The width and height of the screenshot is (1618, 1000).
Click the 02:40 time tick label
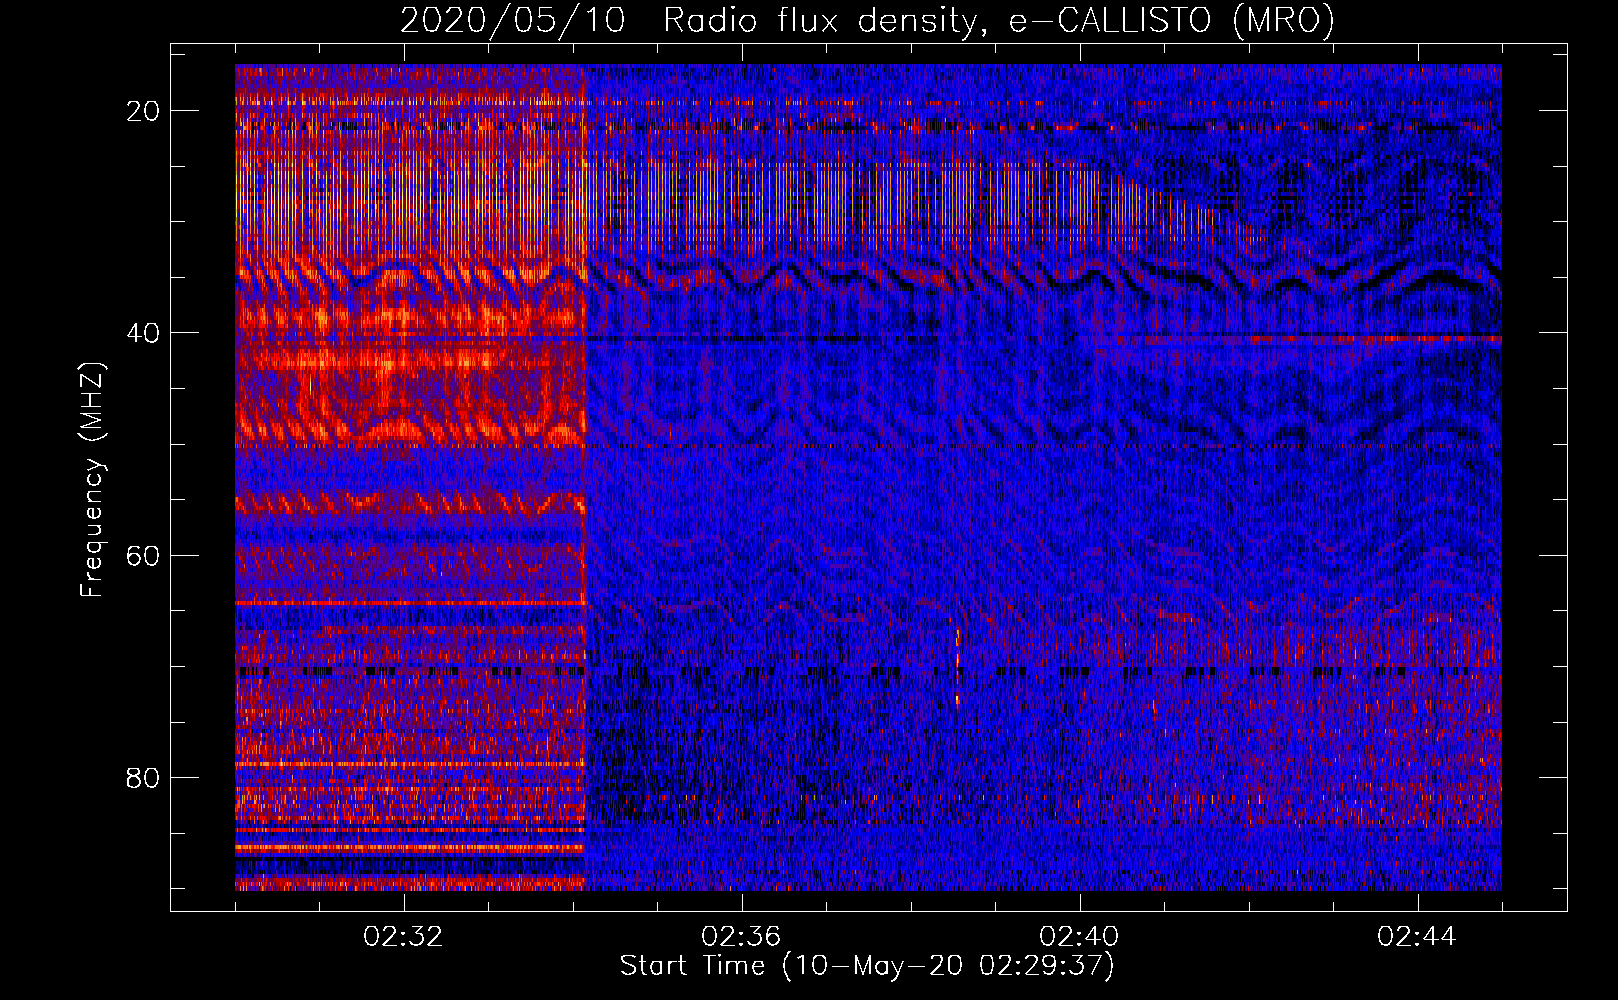coord(1079,937)
